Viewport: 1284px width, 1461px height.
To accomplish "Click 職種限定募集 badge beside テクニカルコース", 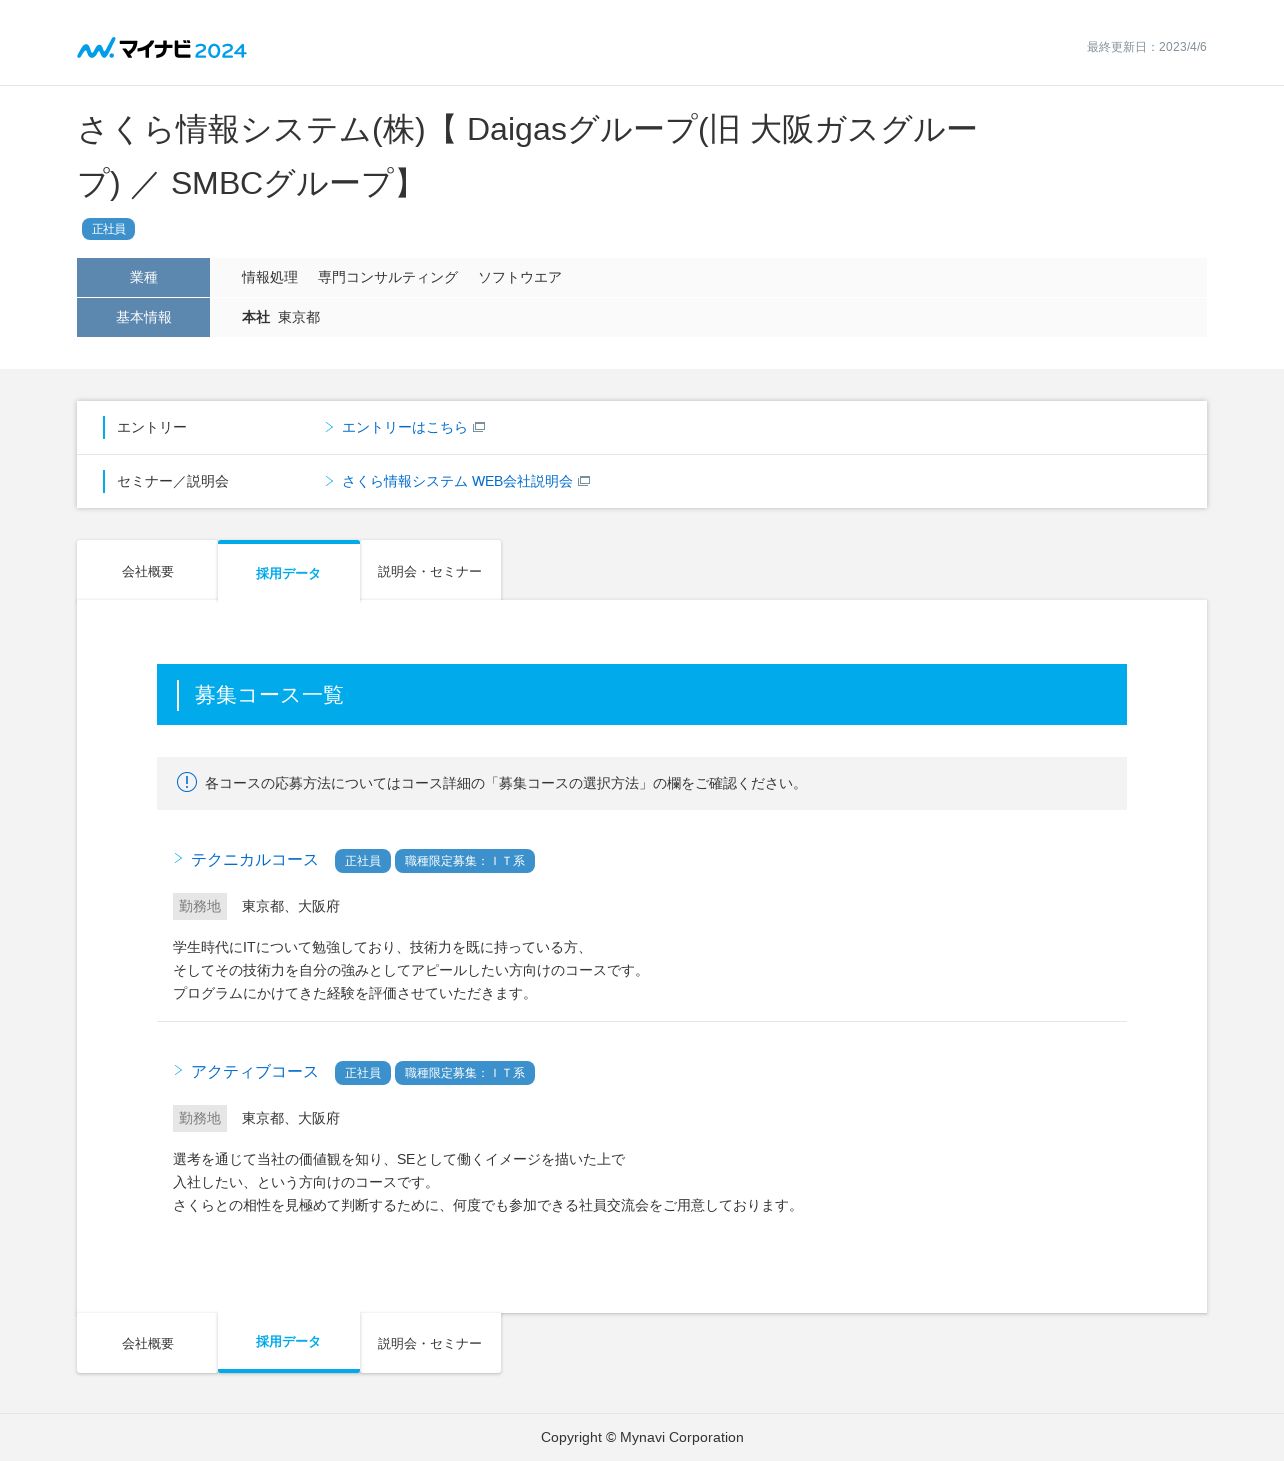I will point(465,861).
